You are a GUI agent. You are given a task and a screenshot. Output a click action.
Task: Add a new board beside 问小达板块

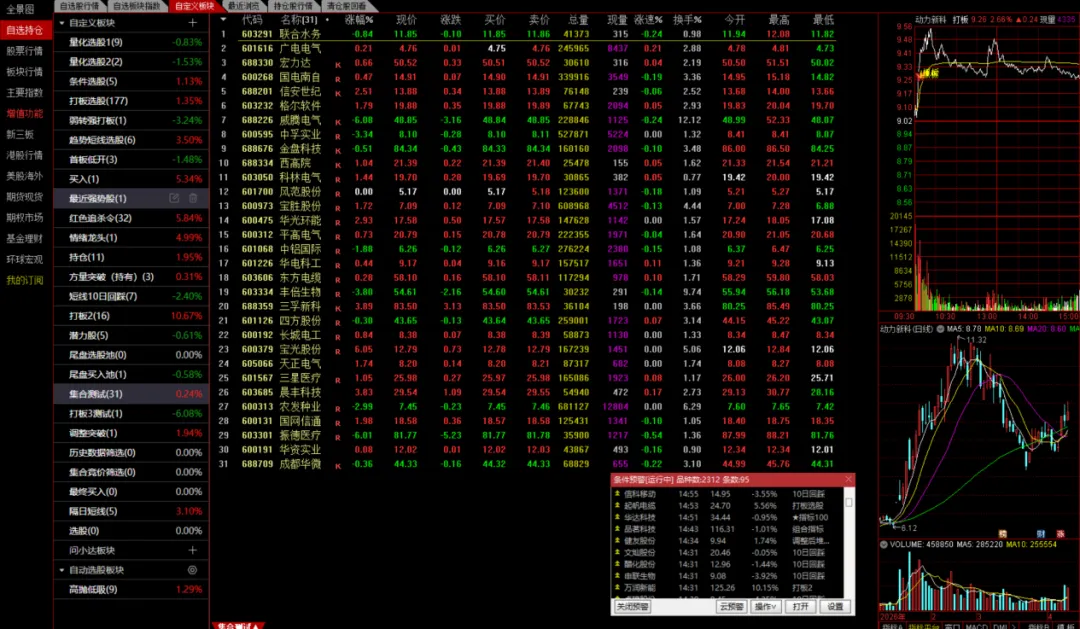[x=193, y=550]
